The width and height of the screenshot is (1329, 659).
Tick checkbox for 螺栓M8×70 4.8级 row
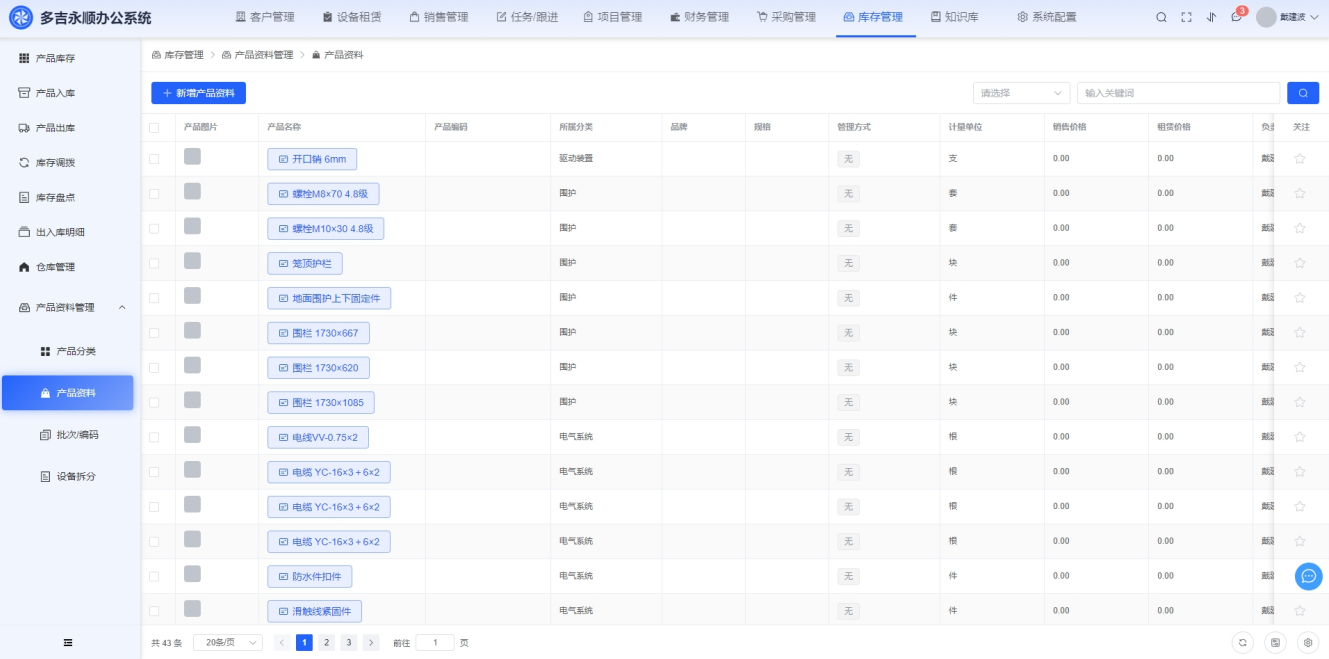[x=154, y=194]
